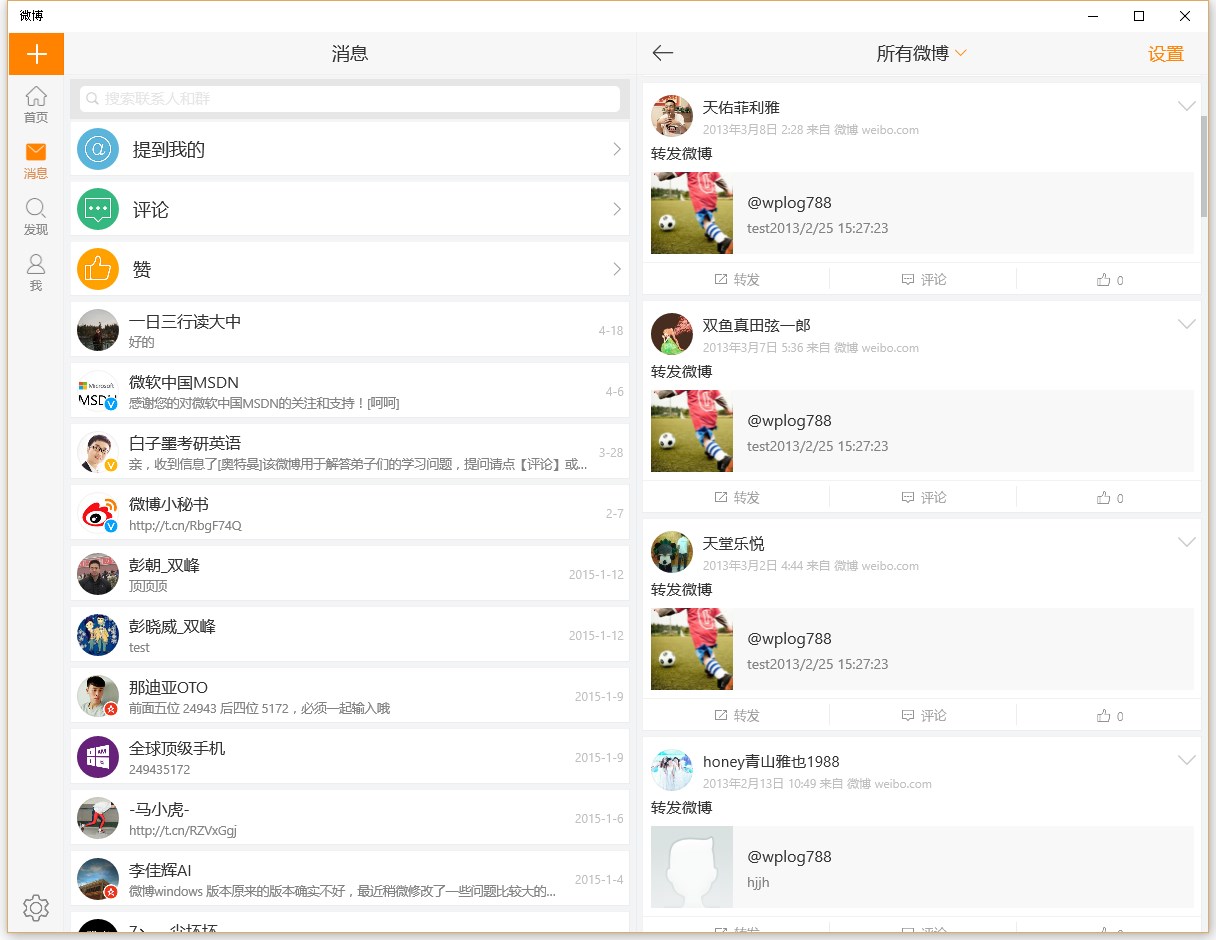Go to 首页 home in sidebar
This screenshot has height=940, width=1216.
tap(36, 105)
